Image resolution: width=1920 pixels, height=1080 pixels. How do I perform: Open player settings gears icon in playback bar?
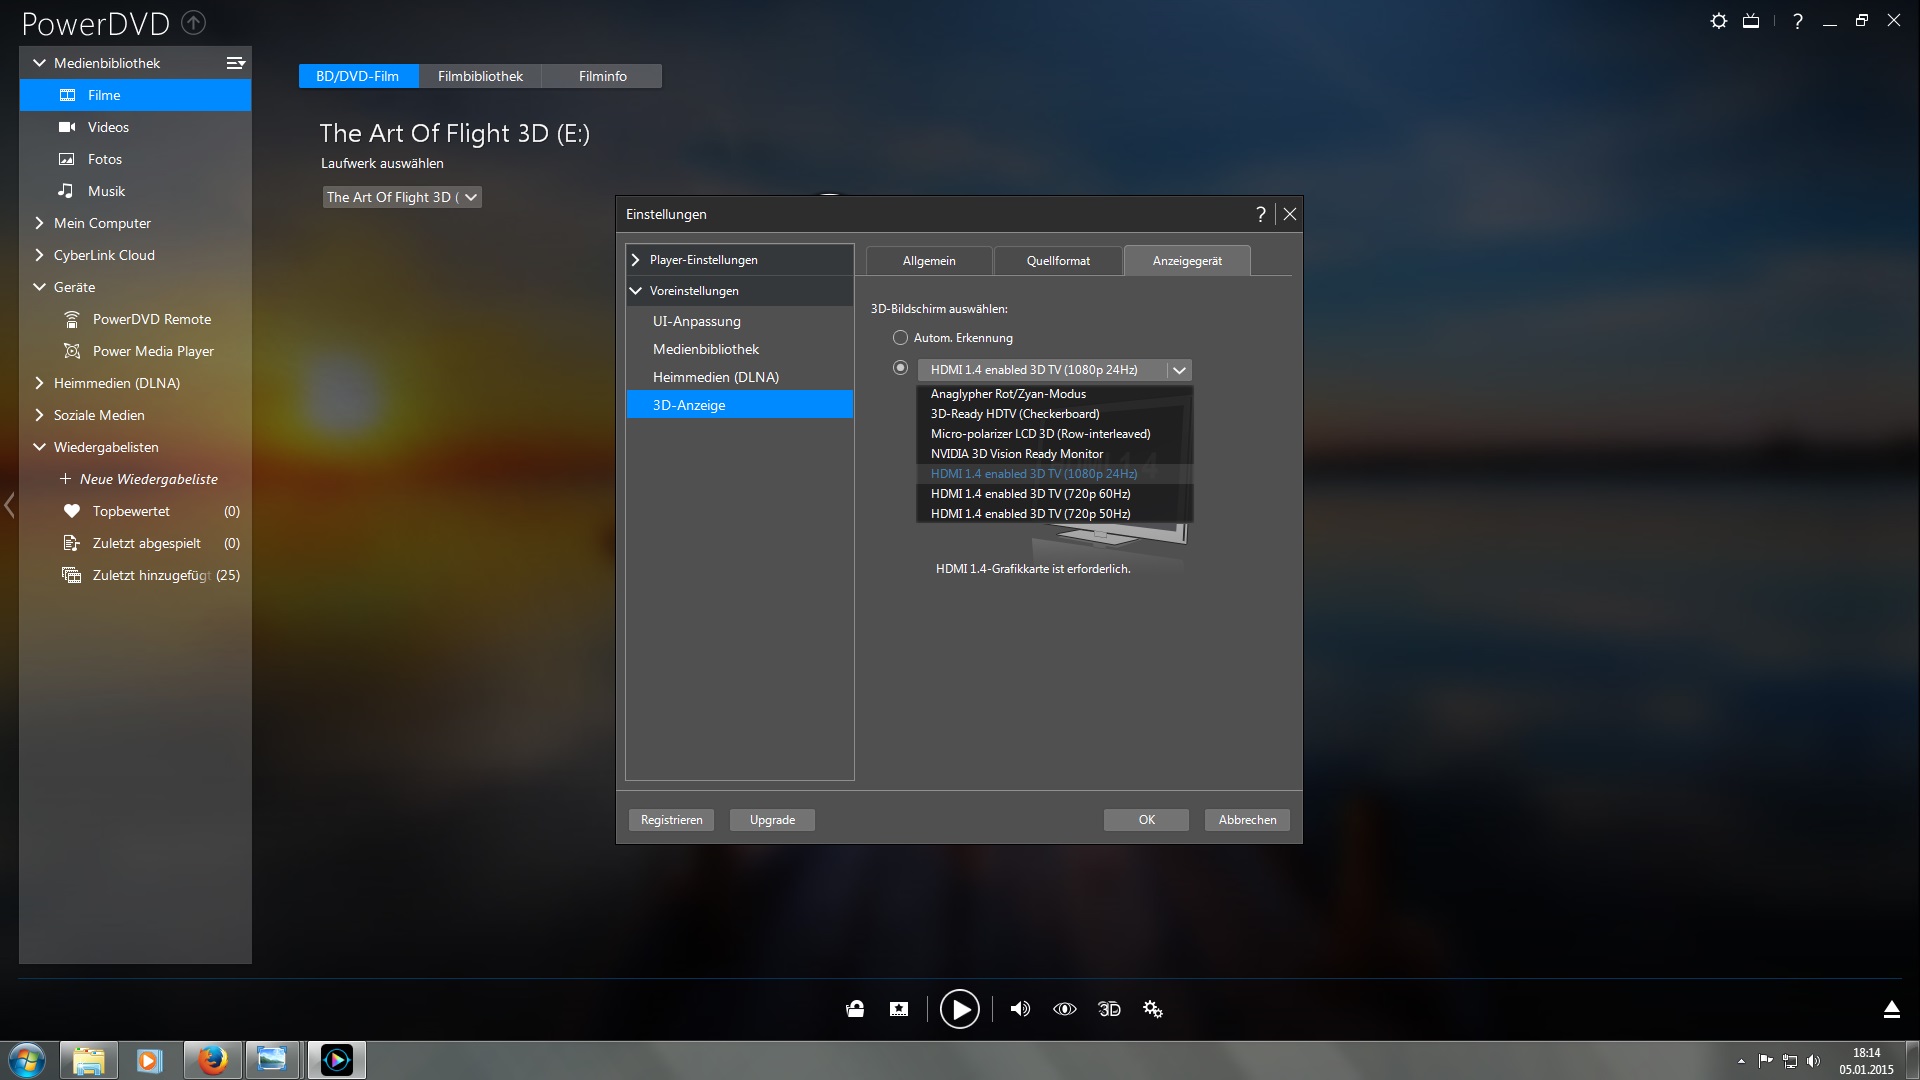click(x=1153, y=1009)
